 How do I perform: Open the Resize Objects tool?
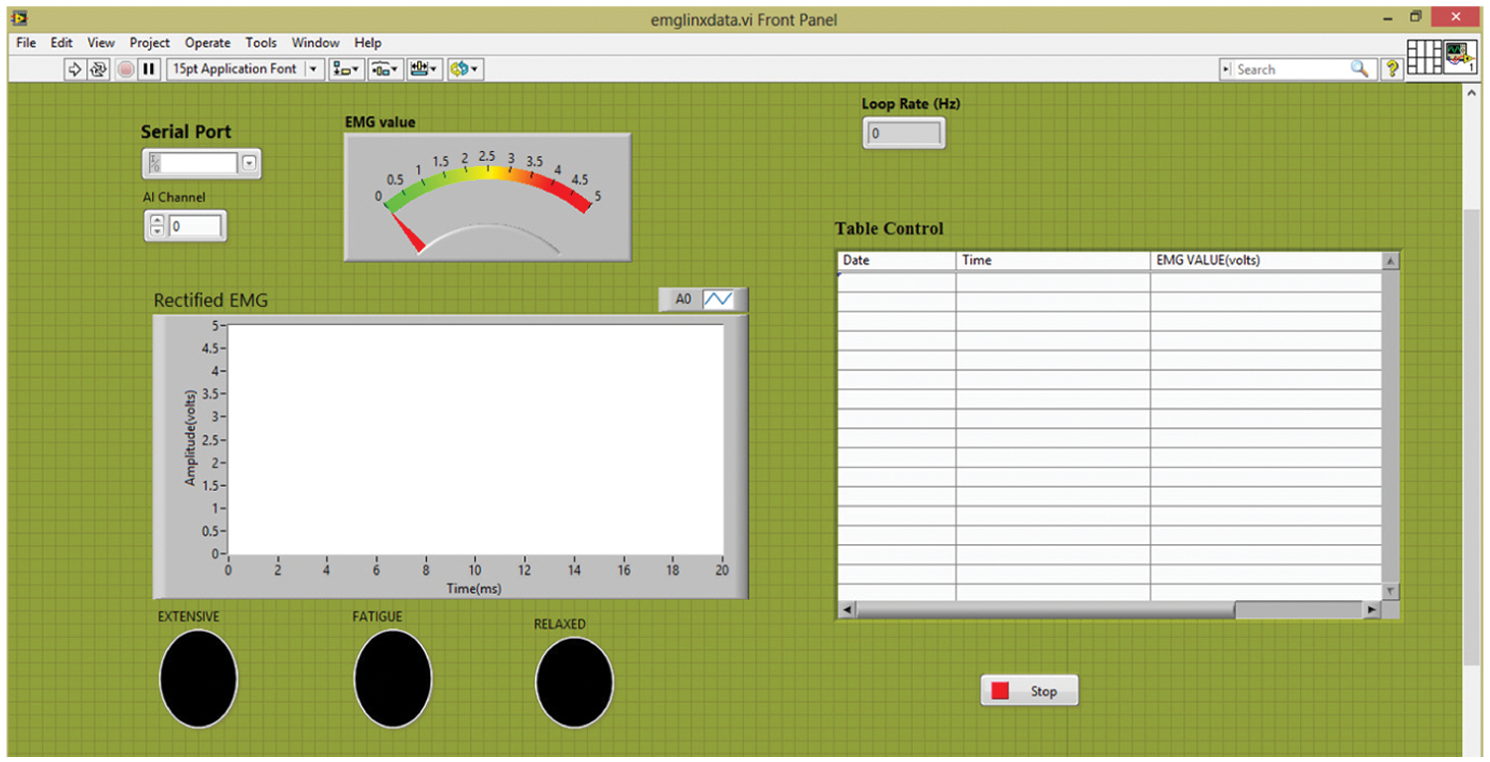(x=423, y=69)
